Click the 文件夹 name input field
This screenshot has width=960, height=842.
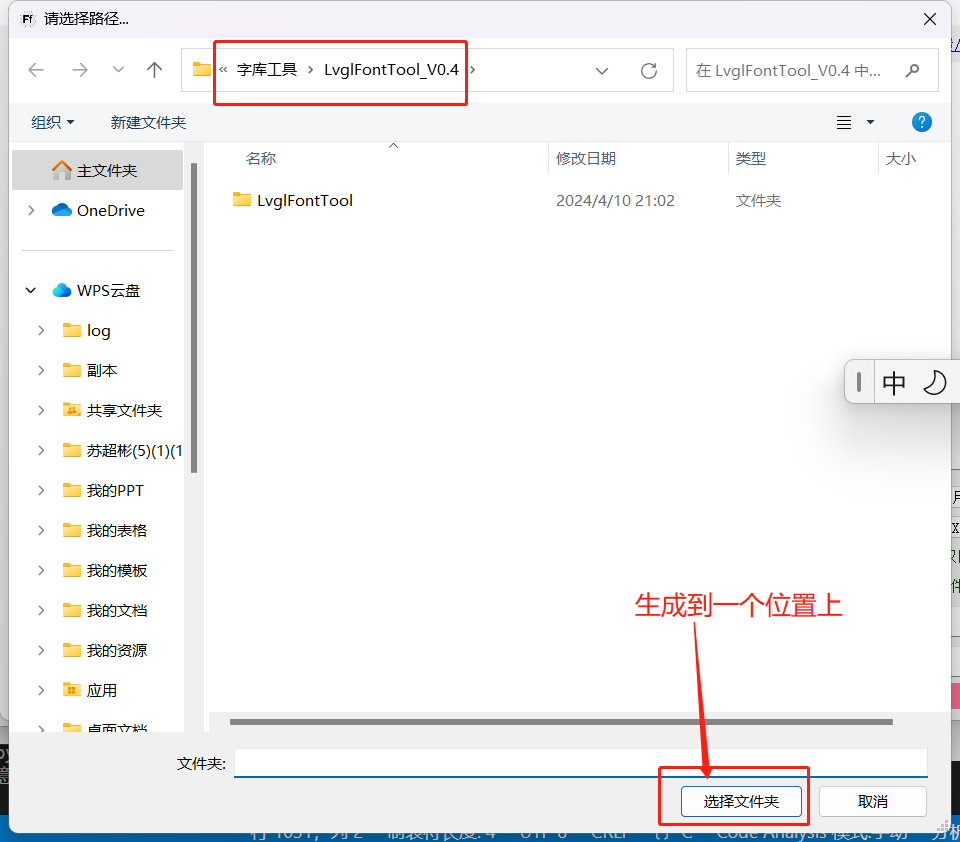coord(580,763)
